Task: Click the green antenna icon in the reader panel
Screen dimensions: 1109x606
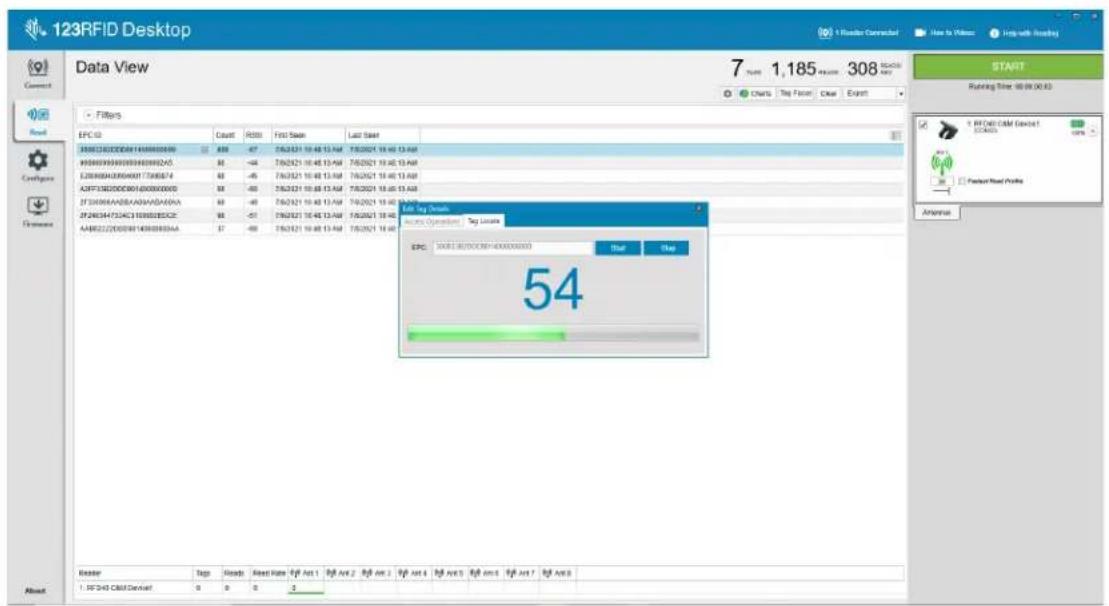Action: 941,163
